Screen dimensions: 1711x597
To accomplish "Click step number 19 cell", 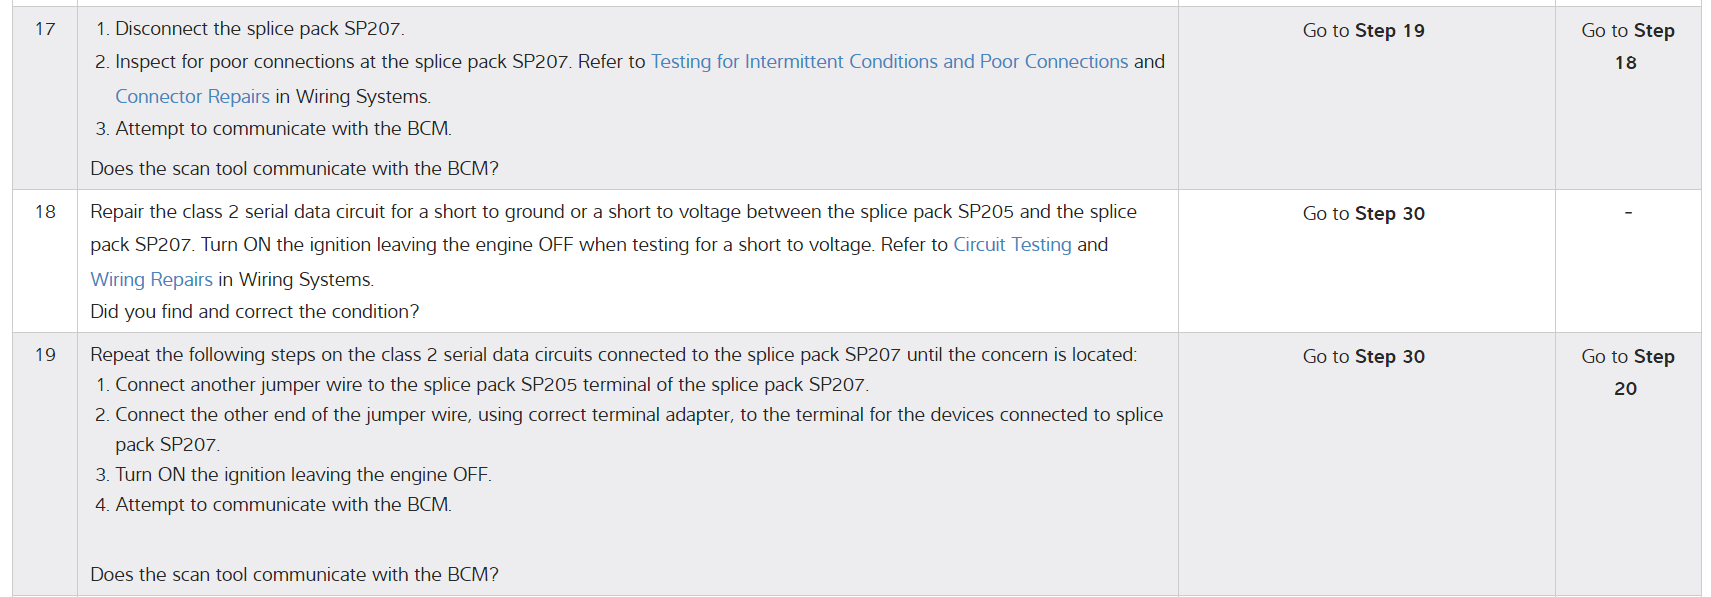I will pyautogui.click(x=45, y=355).
